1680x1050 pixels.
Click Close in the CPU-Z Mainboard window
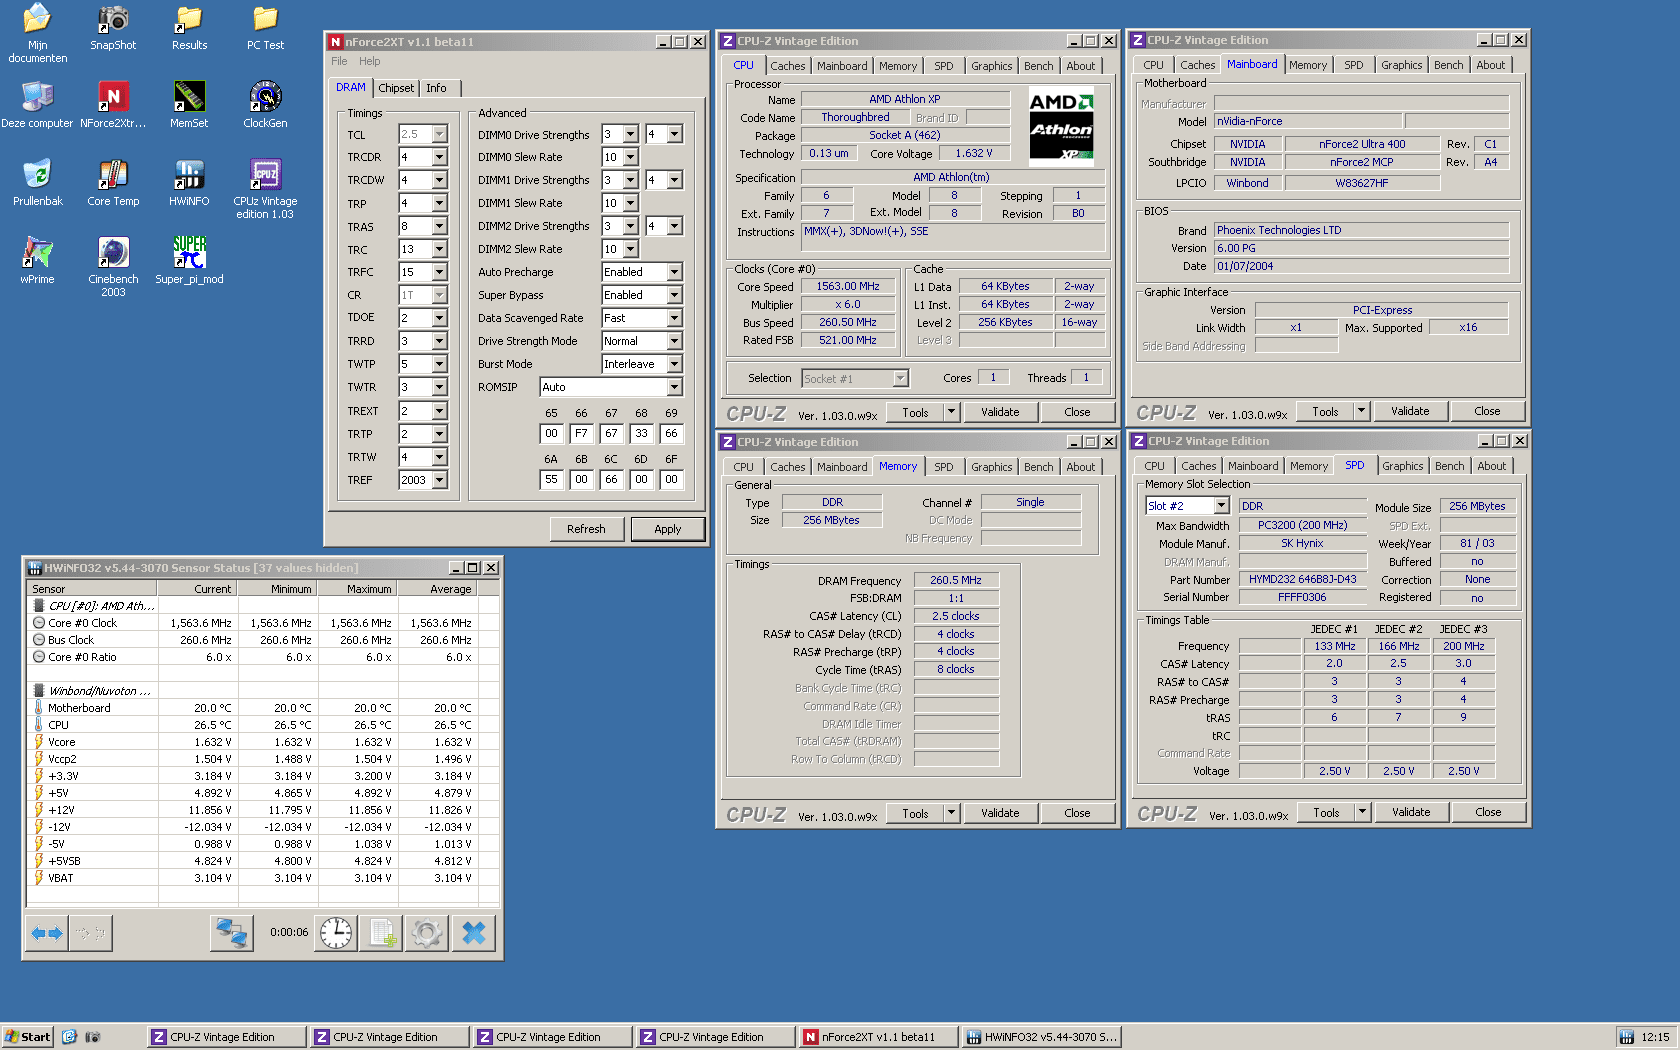tap(1487, 411)
